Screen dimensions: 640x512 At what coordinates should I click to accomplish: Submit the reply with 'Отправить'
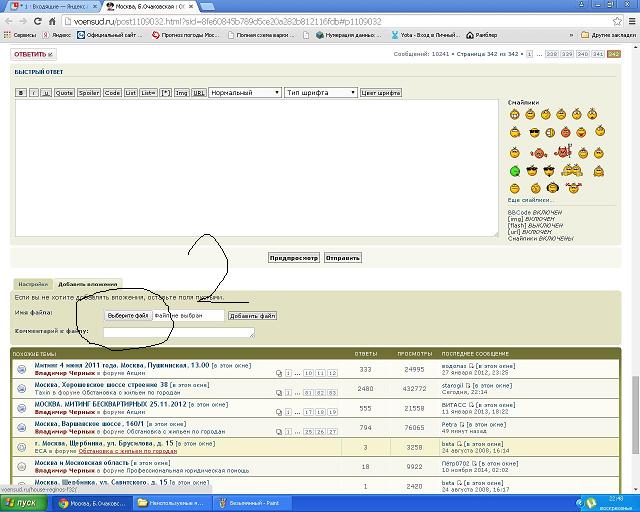pos(343,257)
